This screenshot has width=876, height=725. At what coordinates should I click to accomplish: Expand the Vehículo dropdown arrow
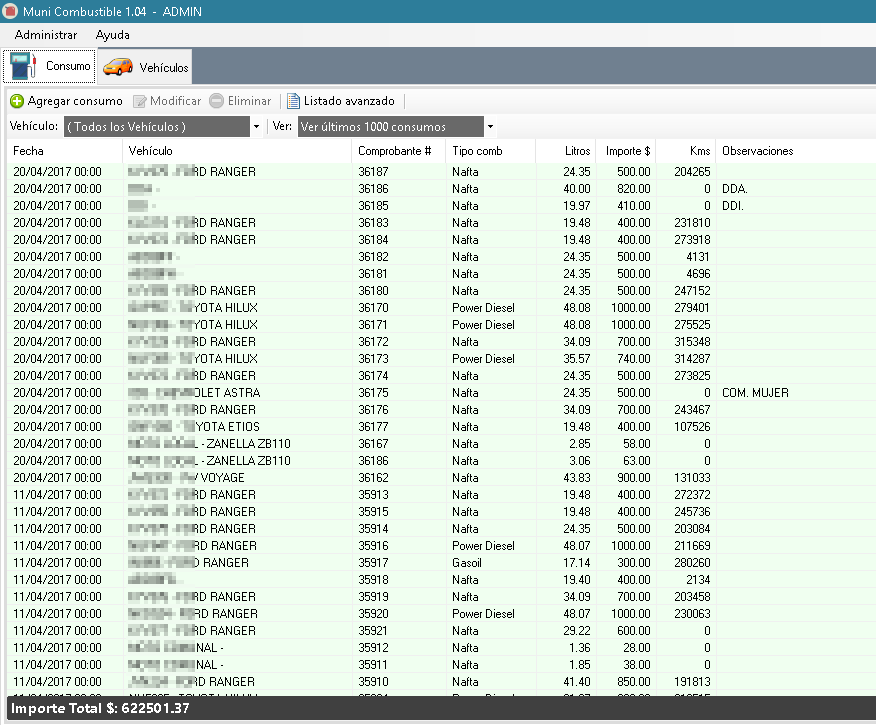point(256,127)
